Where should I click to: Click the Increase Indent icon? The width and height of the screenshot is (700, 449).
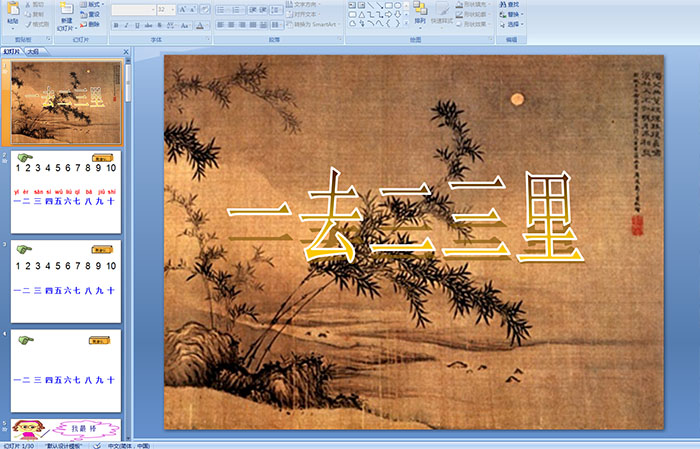pos(263,9)
